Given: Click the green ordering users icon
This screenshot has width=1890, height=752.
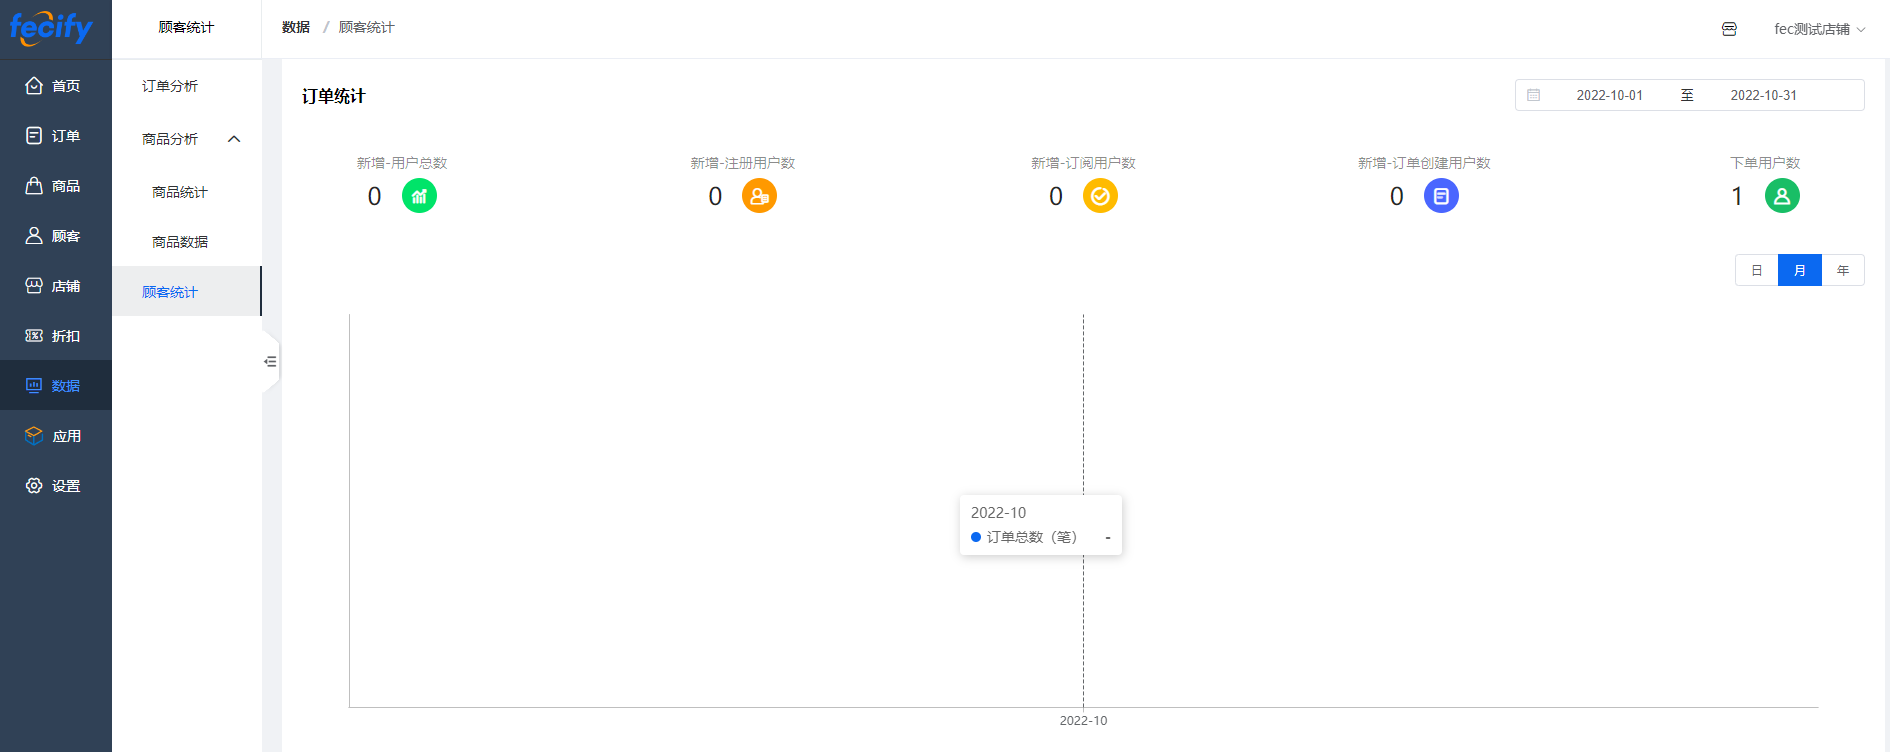Looking at the screenshot, I should pyautogui.click(x=1782, y=196).
